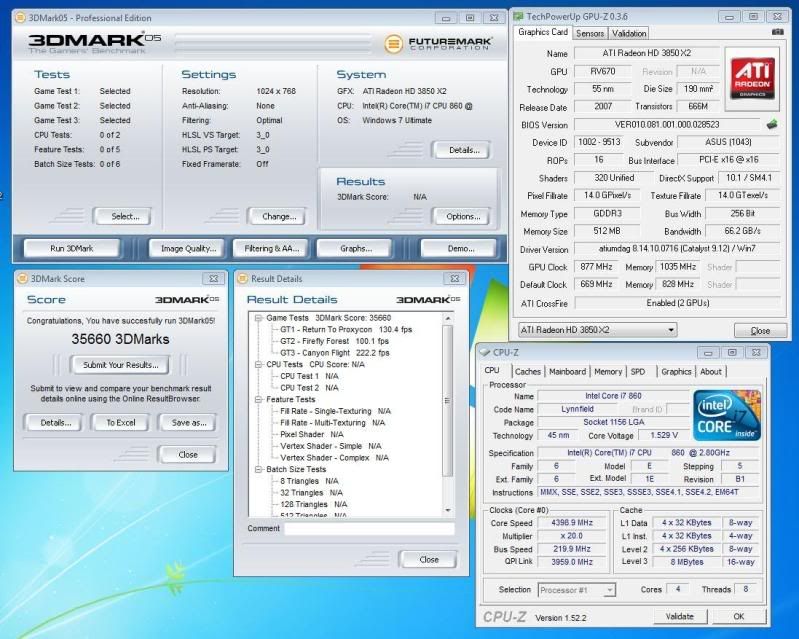
Task: Select GT1 - Return To Proxycon row
Action: click(346, 330)
